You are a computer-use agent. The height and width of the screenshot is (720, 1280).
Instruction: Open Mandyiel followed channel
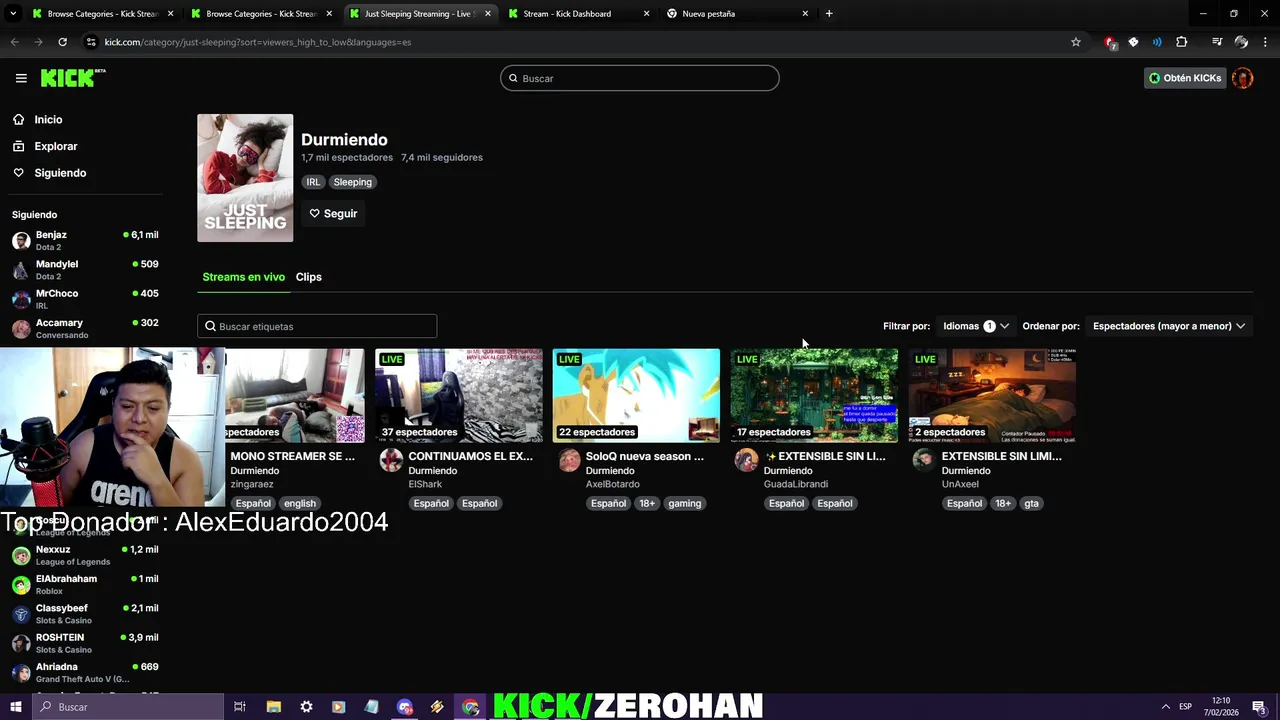coord(85,270)
